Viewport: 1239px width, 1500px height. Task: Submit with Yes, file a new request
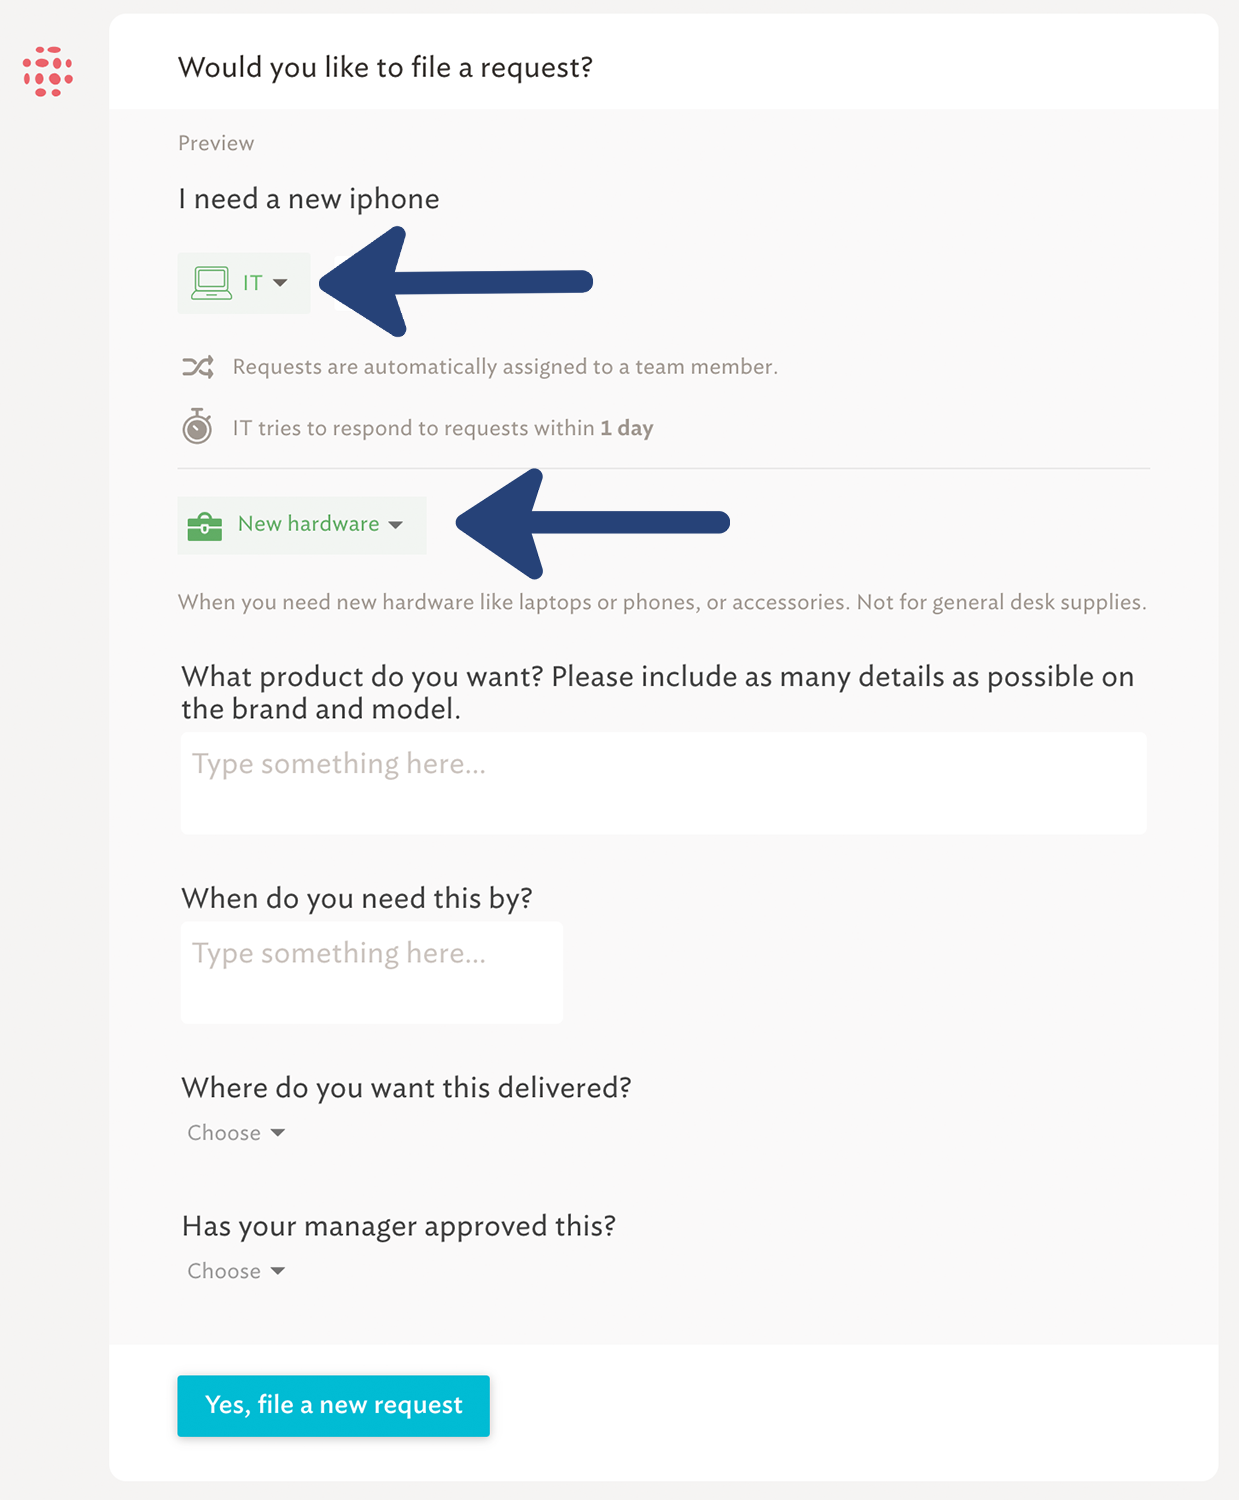tap(334, 1406)
